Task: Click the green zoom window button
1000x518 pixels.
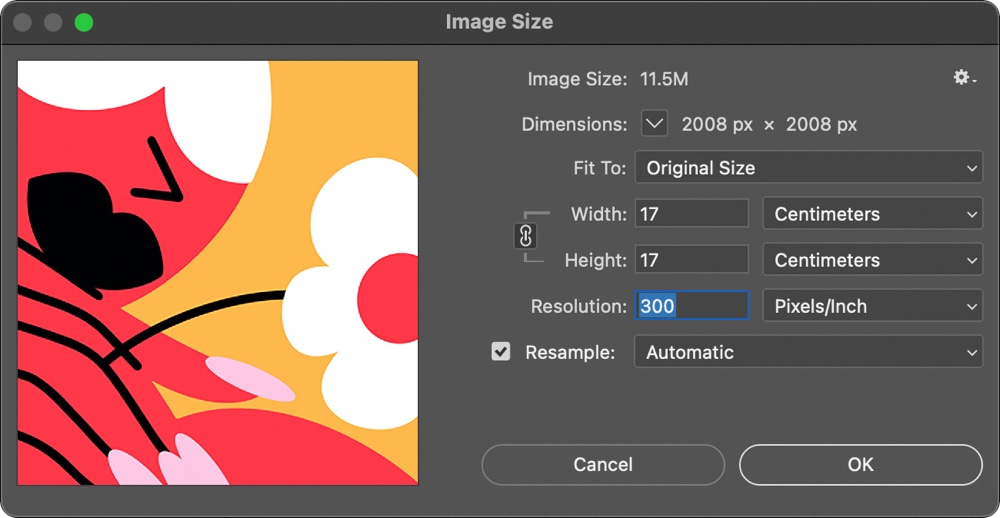Action: (84, 22)
